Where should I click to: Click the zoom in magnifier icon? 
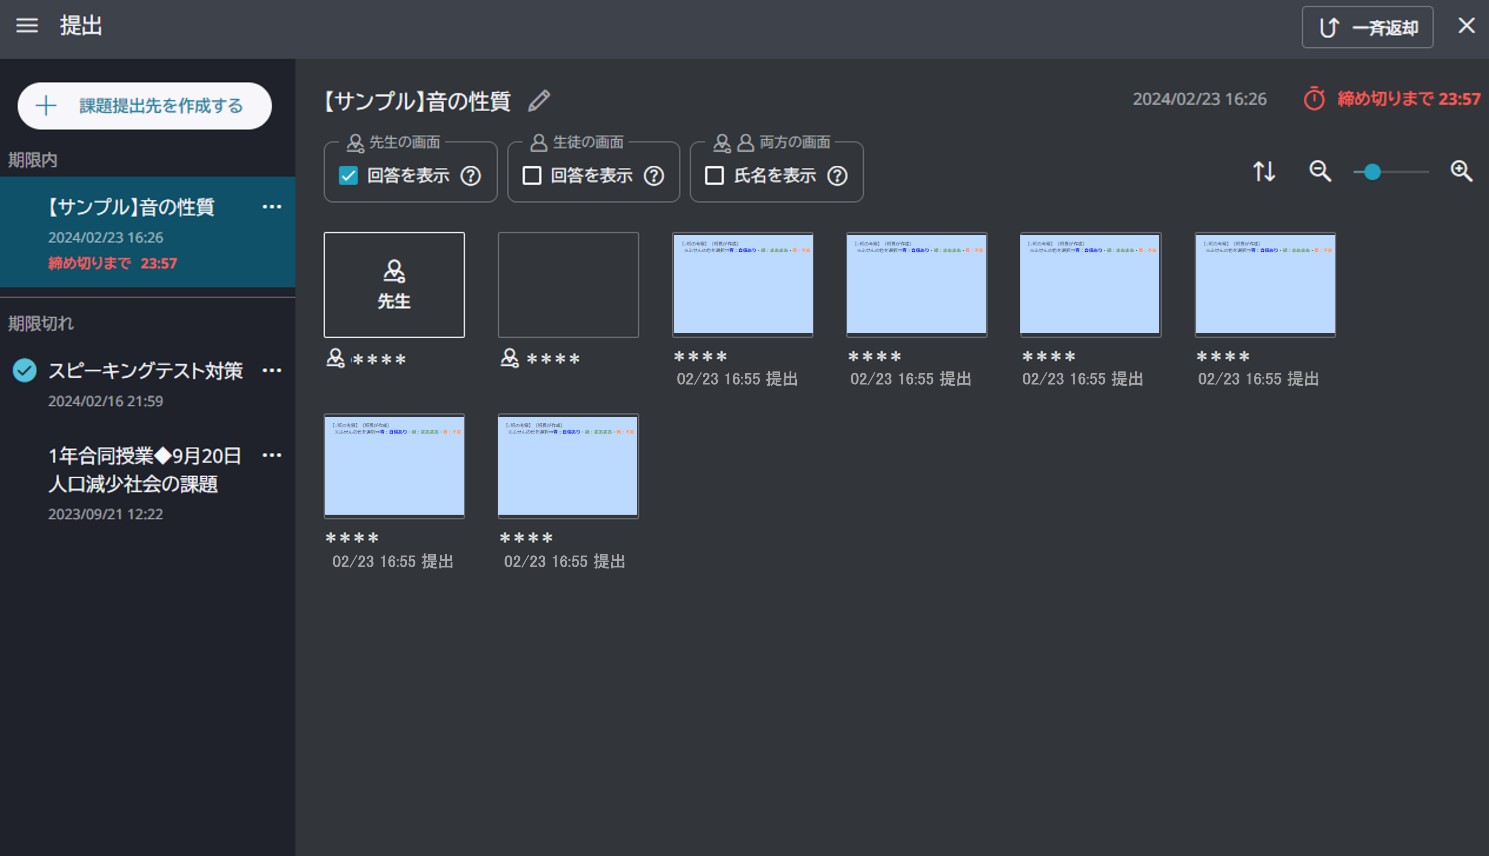pyautogui.click(x=1461, y=171)
